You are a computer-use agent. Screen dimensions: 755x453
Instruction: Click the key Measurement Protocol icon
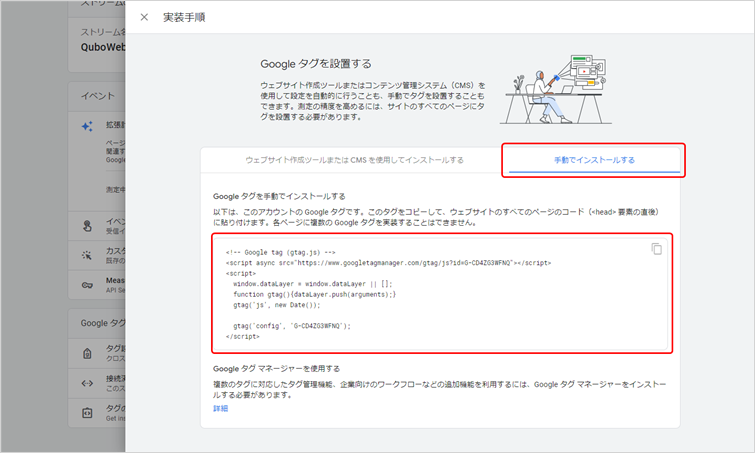pos(87,285)
